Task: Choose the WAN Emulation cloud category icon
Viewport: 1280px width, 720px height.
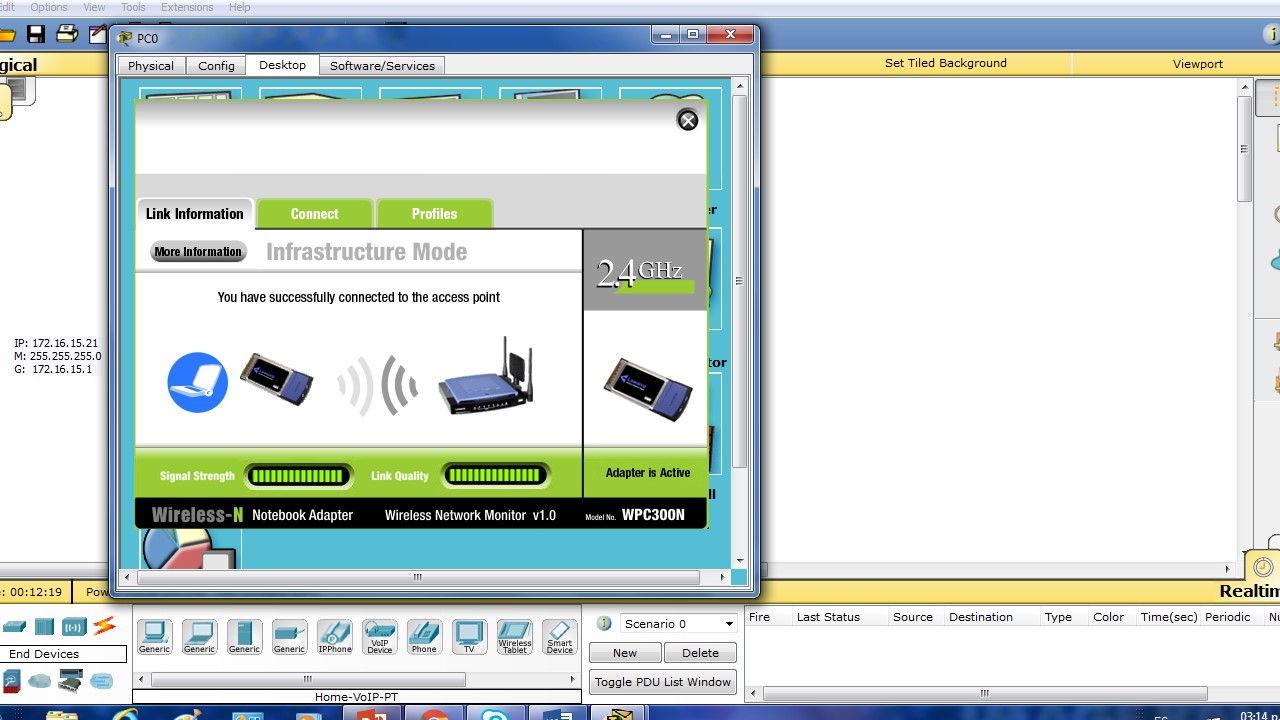Action: 40,682
